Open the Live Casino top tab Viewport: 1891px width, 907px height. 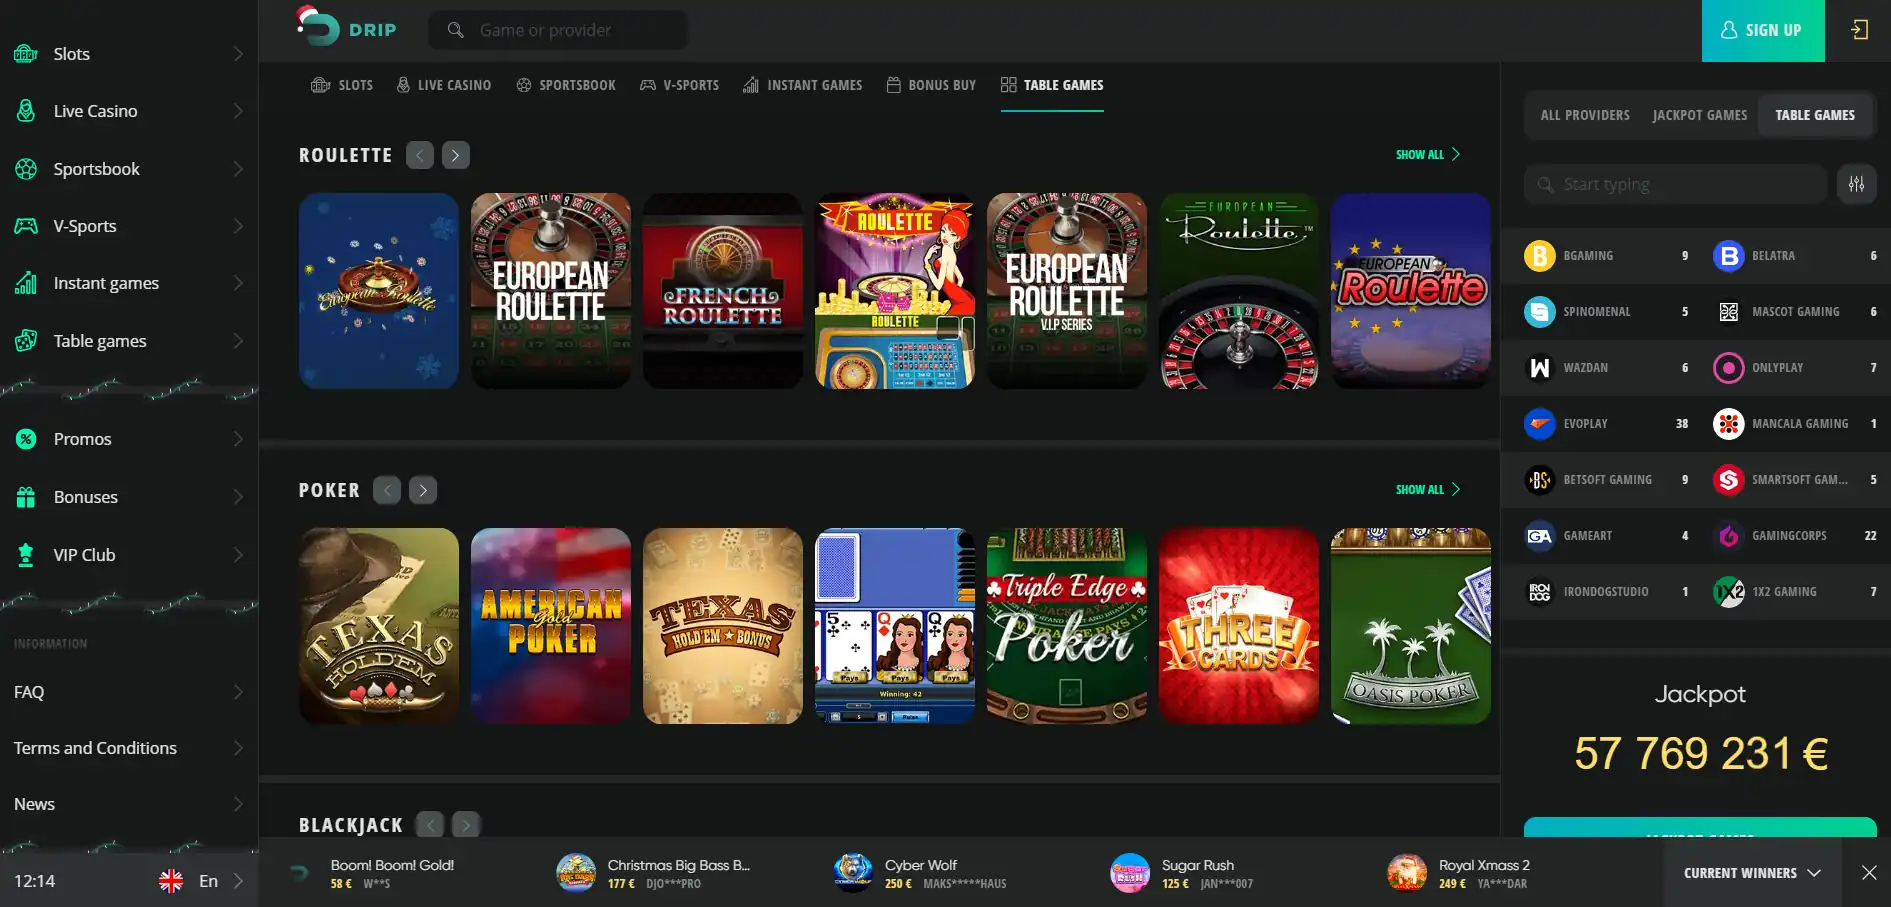pyautogui.click(x=443, y=85)
